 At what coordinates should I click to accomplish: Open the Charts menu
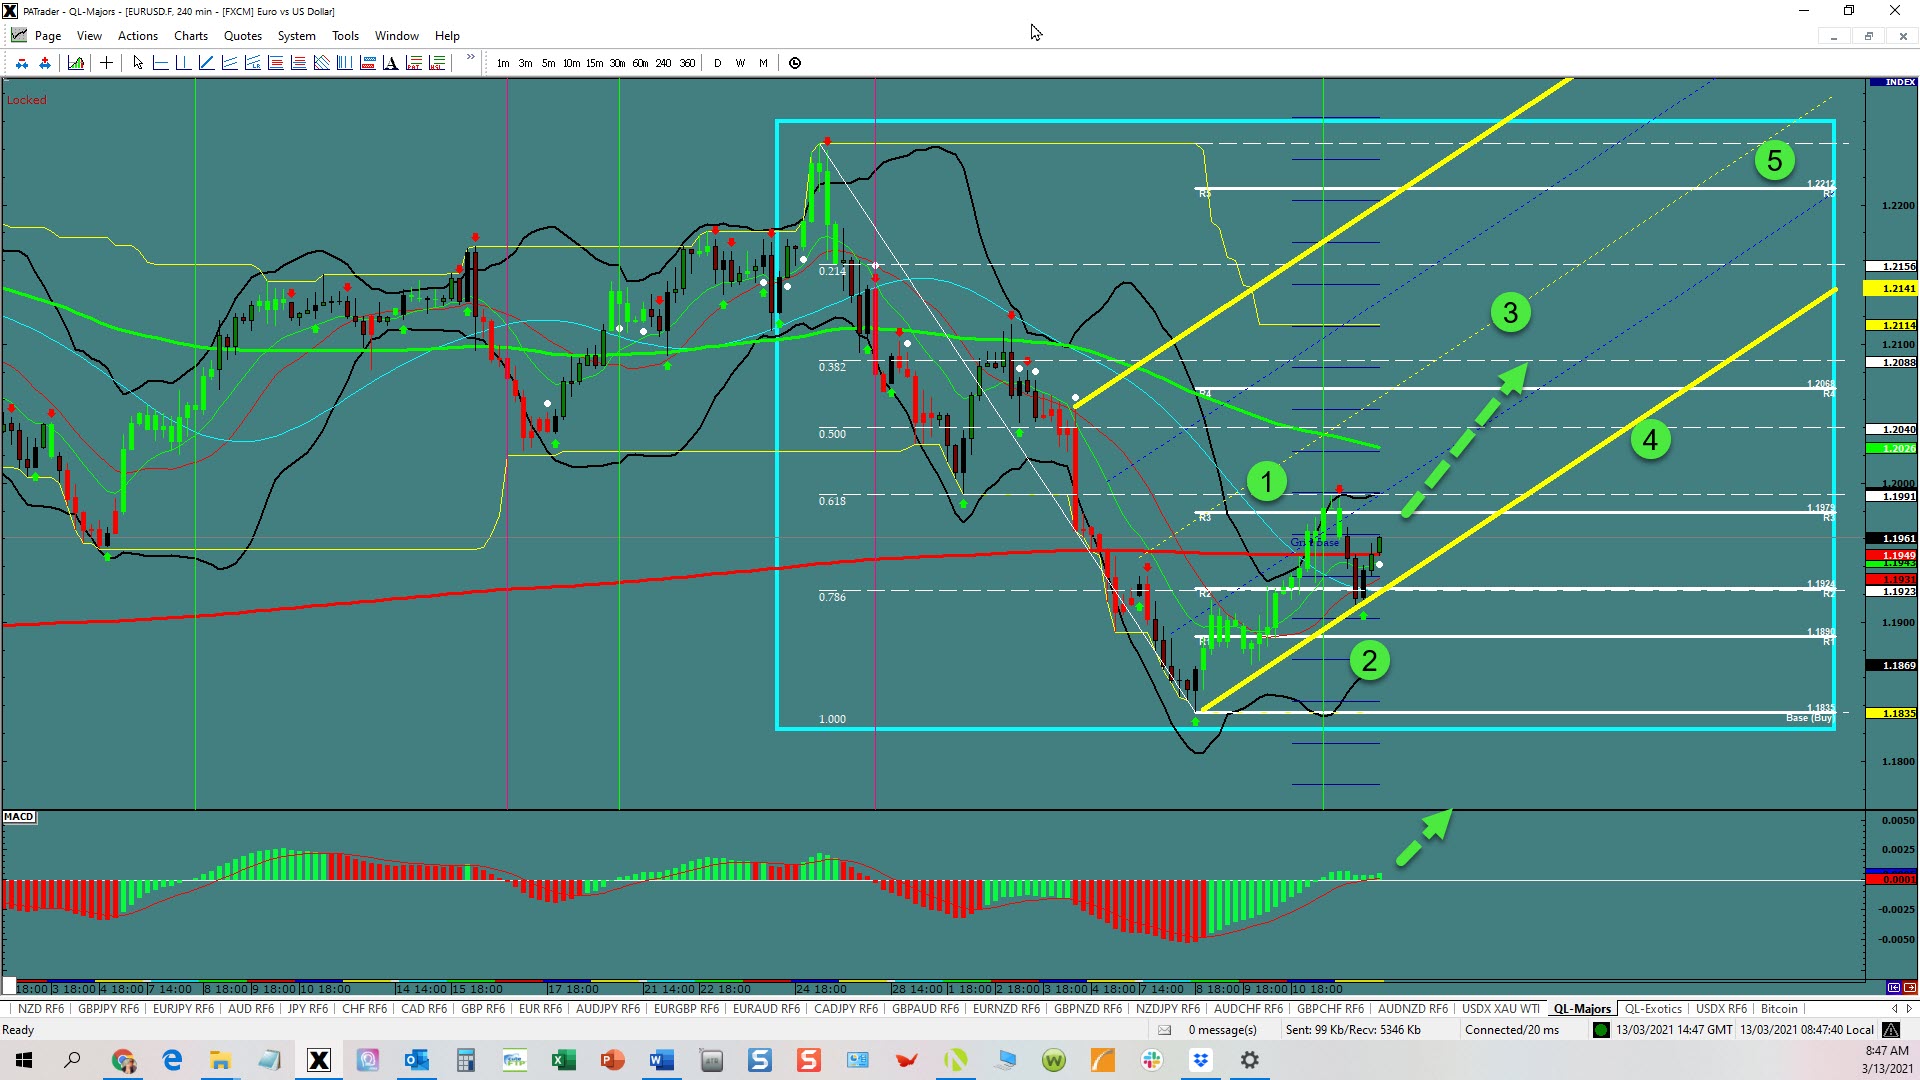click(x=190, y=36)
